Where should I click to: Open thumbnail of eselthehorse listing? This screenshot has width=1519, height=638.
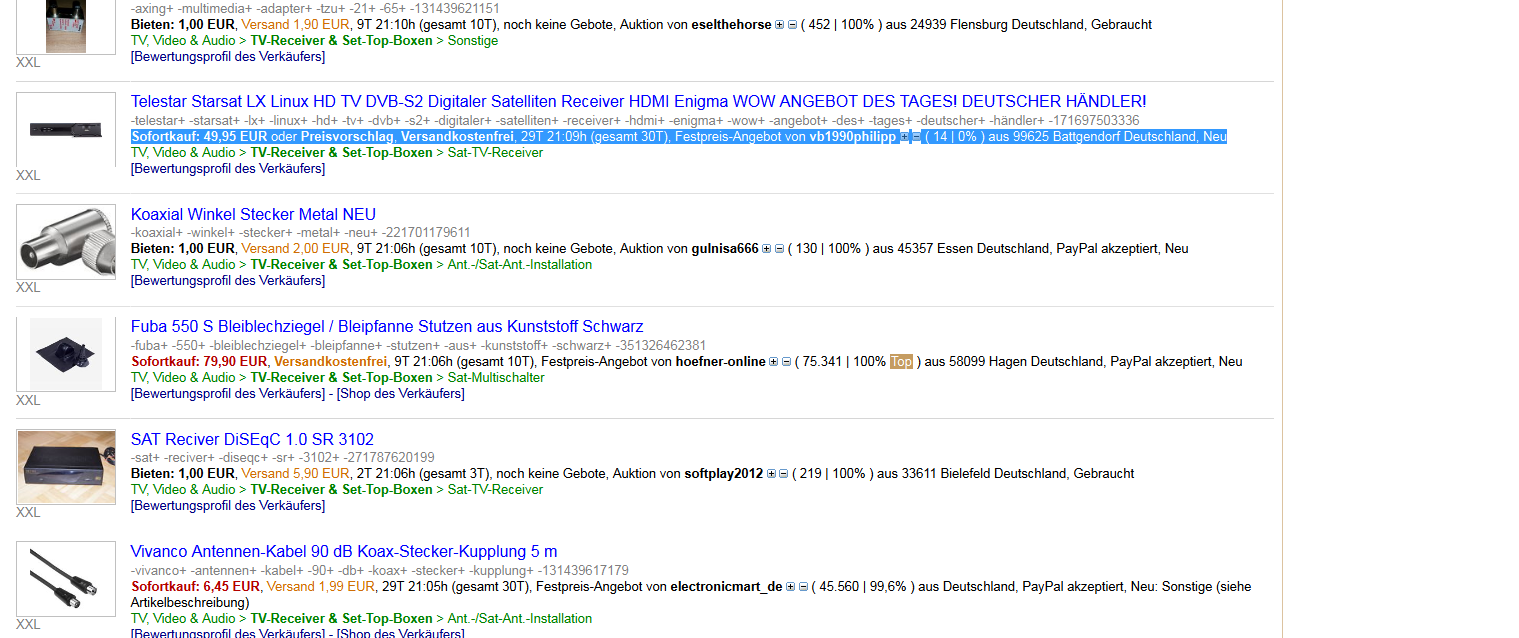click(x=66, y=26)
